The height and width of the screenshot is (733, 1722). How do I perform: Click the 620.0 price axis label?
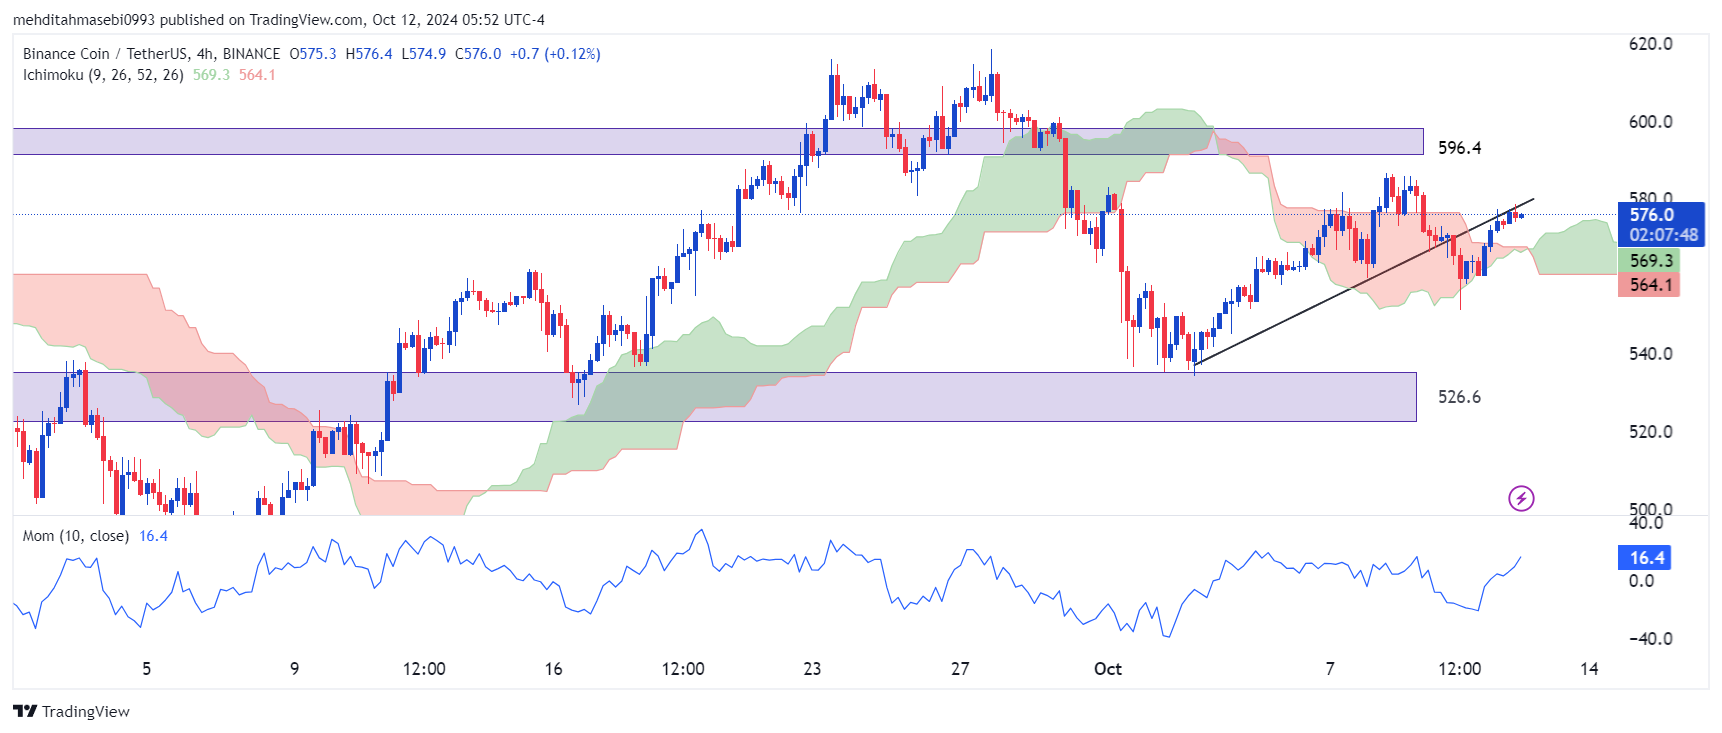pos(1650,44)
